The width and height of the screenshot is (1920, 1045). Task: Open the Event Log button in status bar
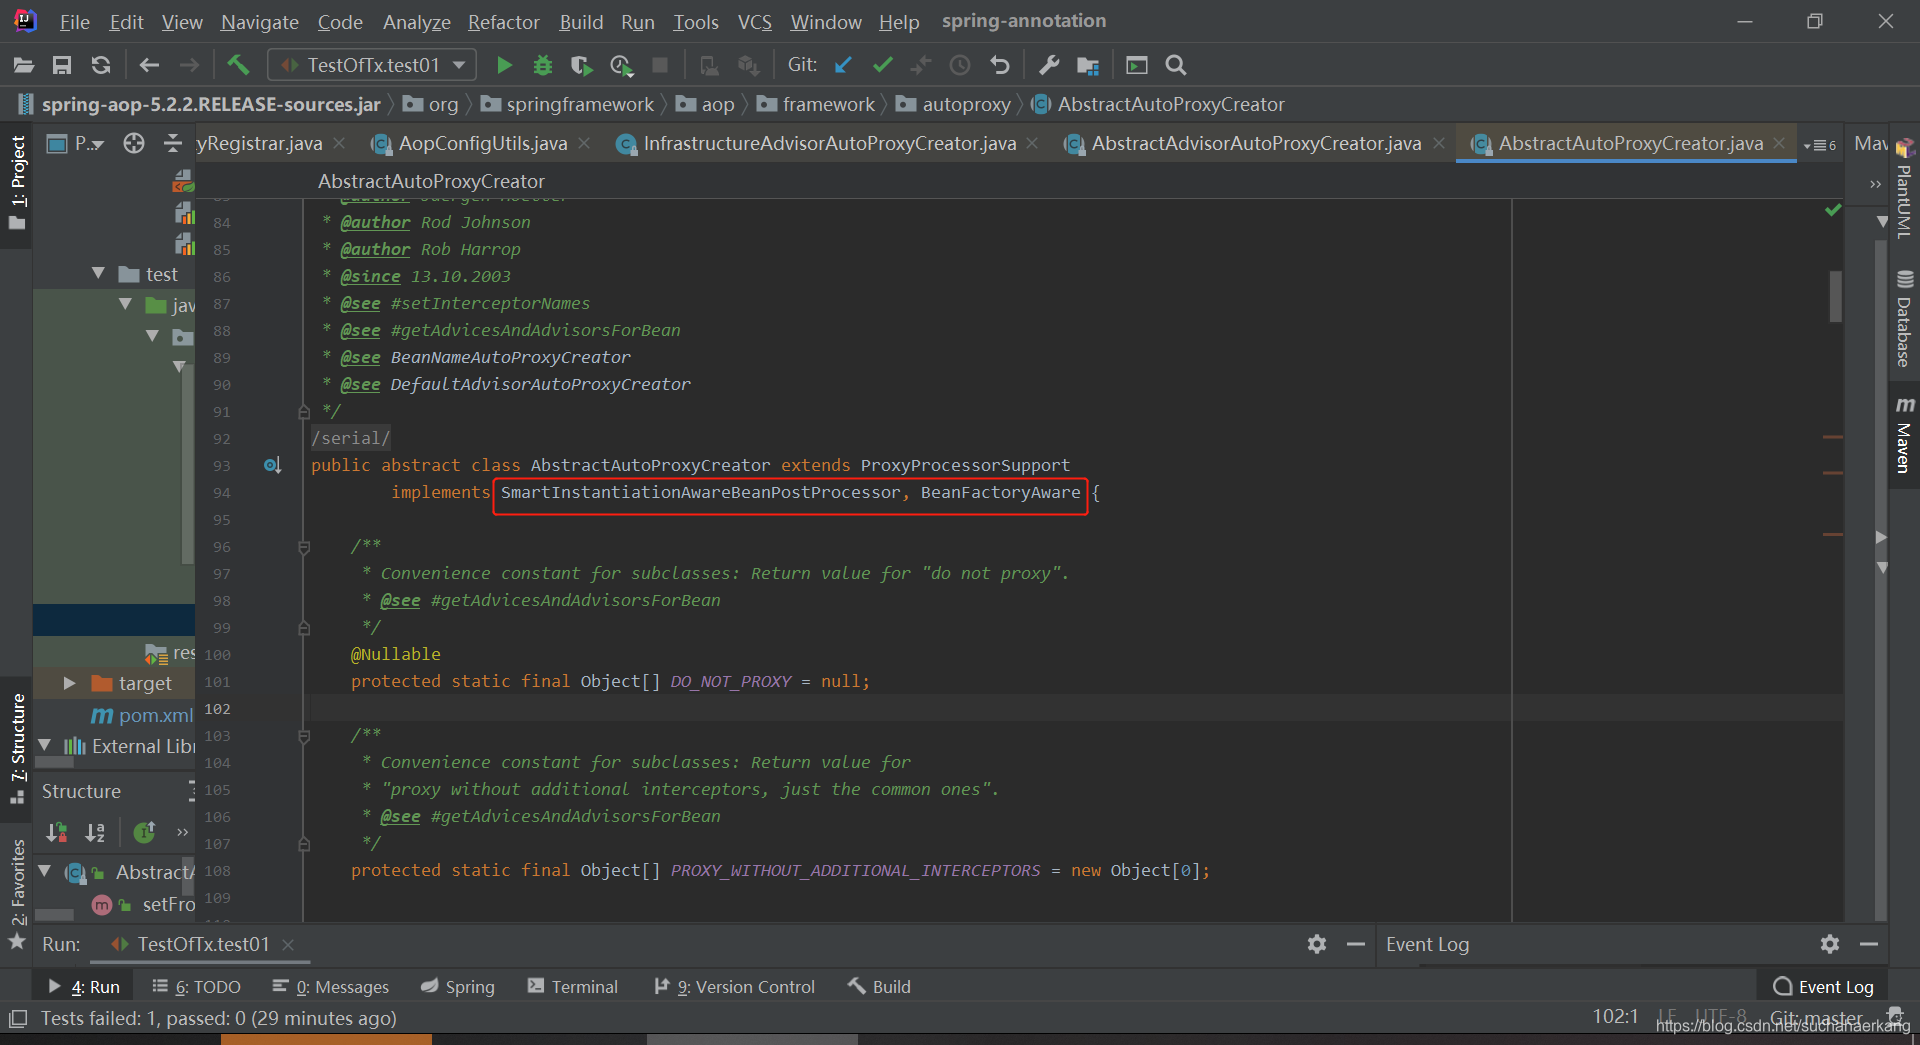point(1823,987)
